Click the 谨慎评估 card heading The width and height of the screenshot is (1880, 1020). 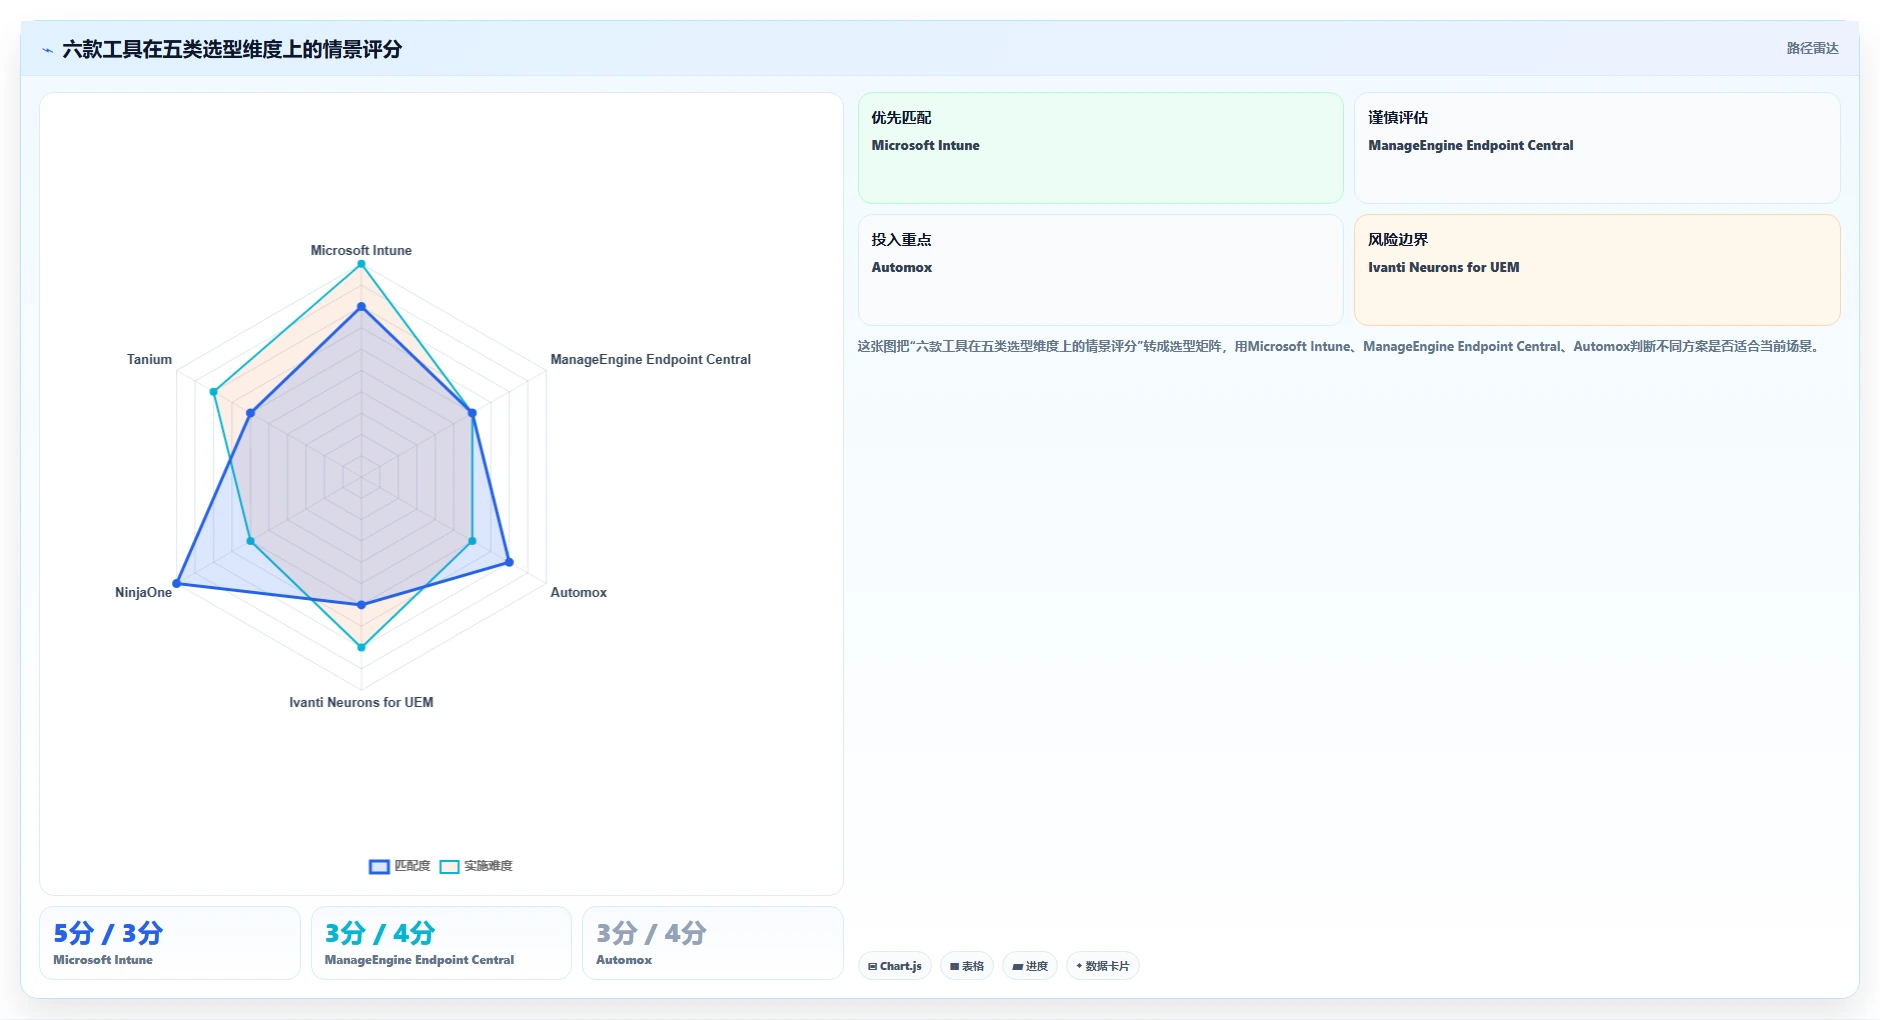point(1398,118)
